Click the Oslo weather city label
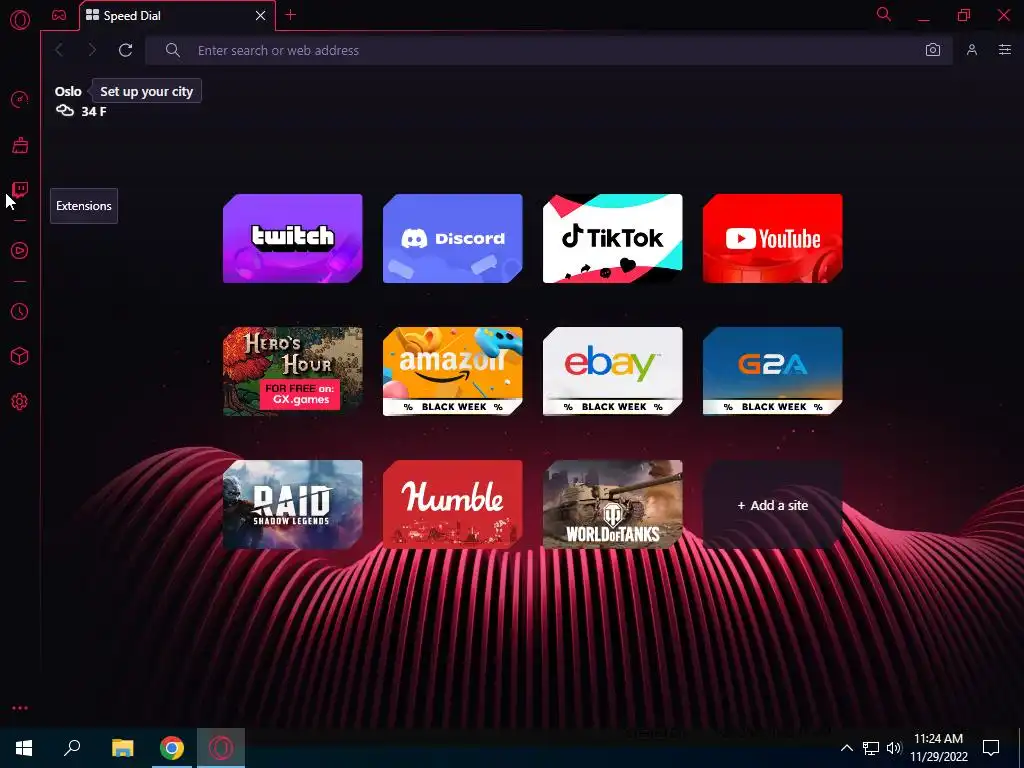The width and height of the screenshot is (1024, 768). pyautogui.click(x=68, y=91)
